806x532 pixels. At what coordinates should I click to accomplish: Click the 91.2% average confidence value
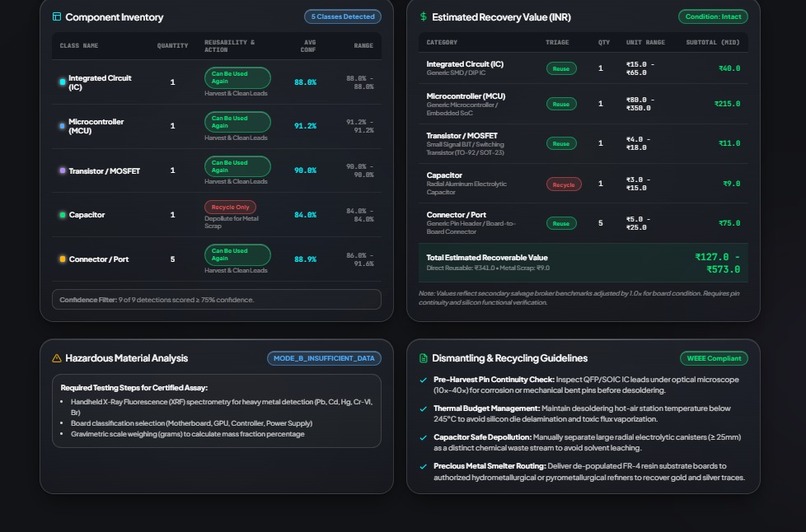[305, 126]
